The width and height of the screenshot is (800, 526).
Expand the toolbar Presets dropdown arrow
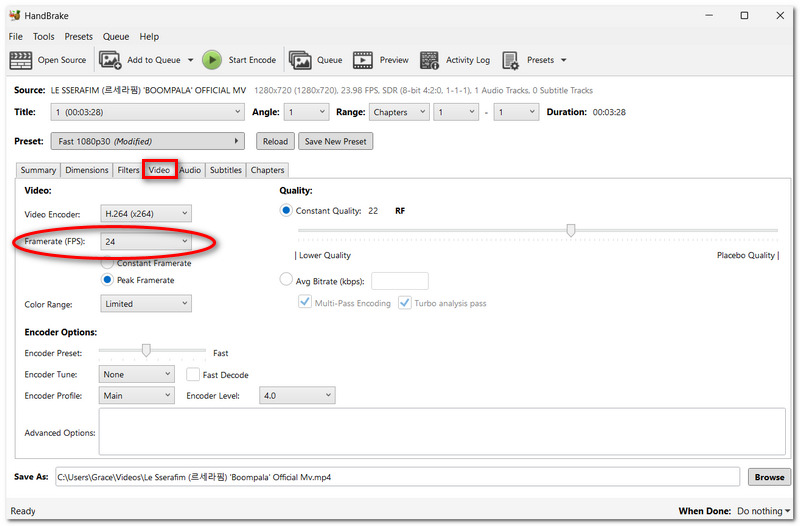tap(564, 60)
